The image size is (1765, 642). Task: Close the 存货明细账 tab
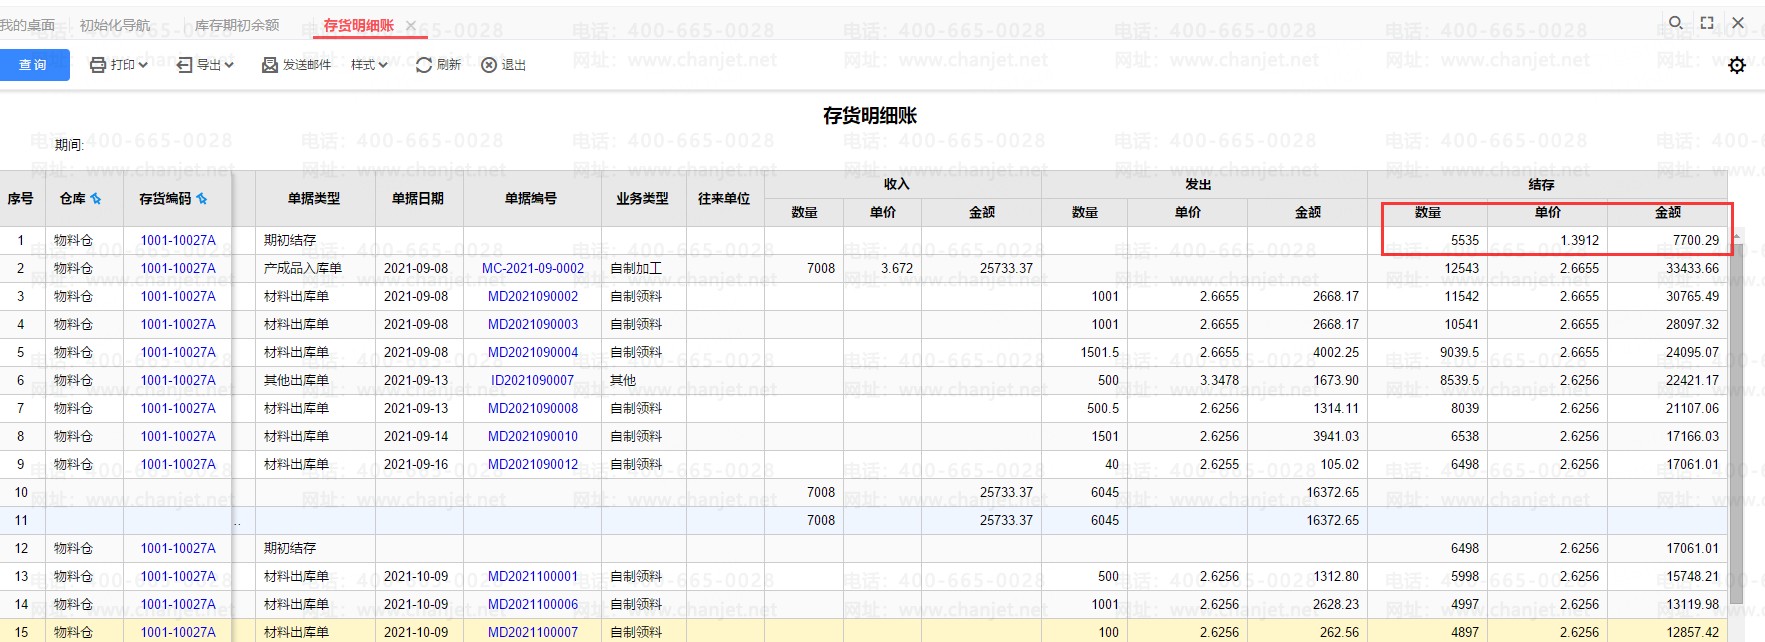(x=410, y=25)
